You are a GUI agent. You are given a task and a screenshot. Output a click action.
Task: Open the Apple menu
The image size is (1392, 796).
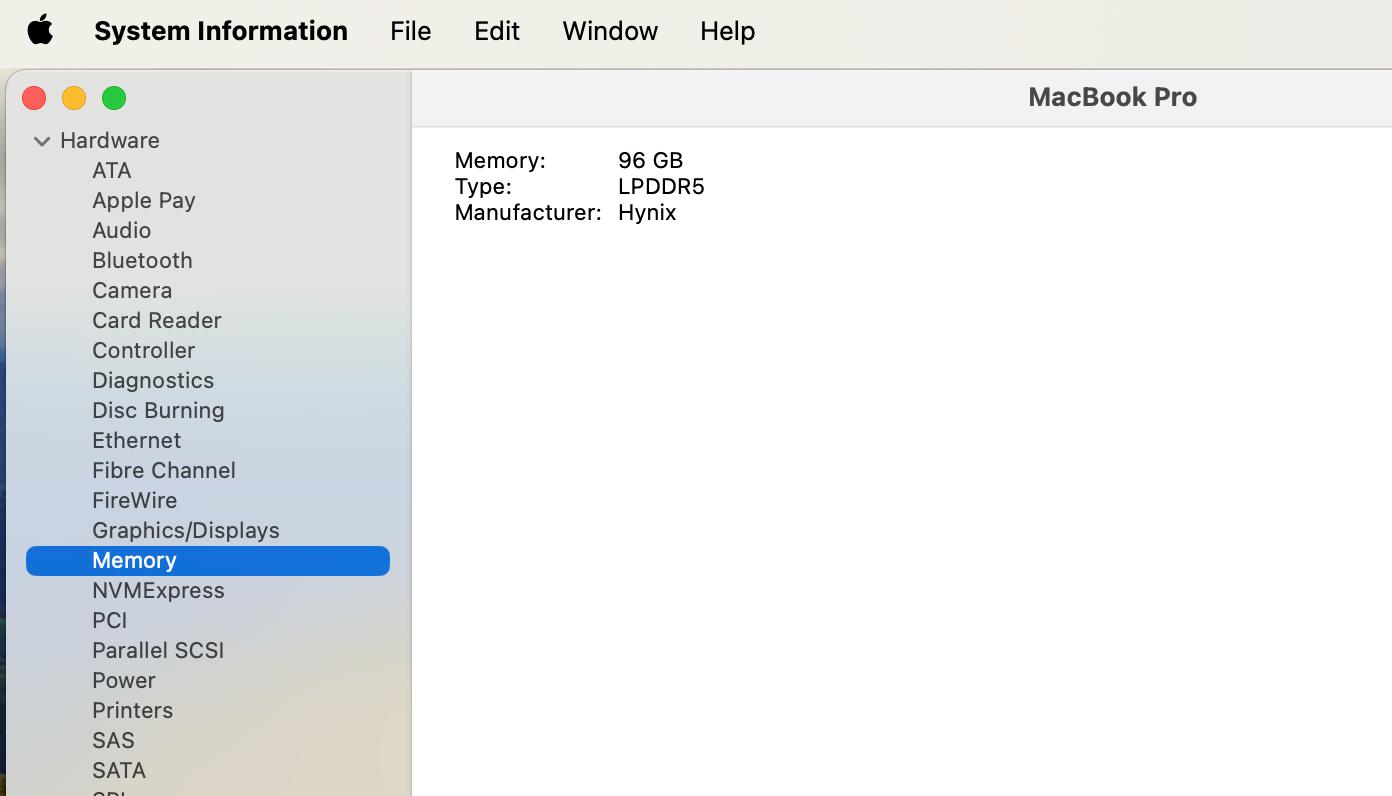coord(40,30)
